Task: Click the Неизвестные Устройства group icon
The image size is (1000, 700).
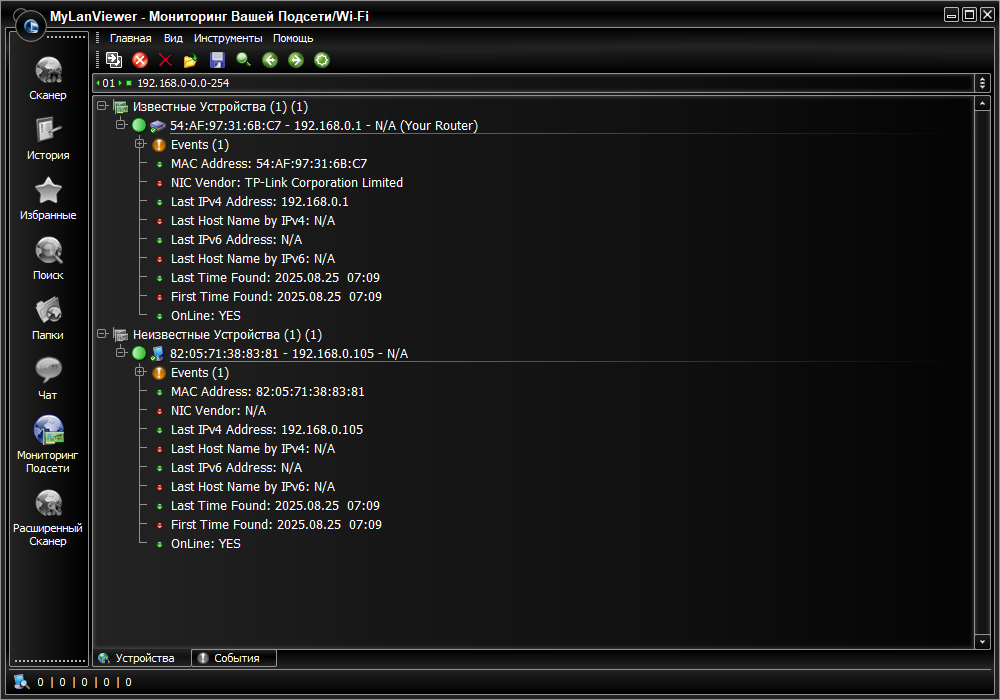Action: coord(121,334)
